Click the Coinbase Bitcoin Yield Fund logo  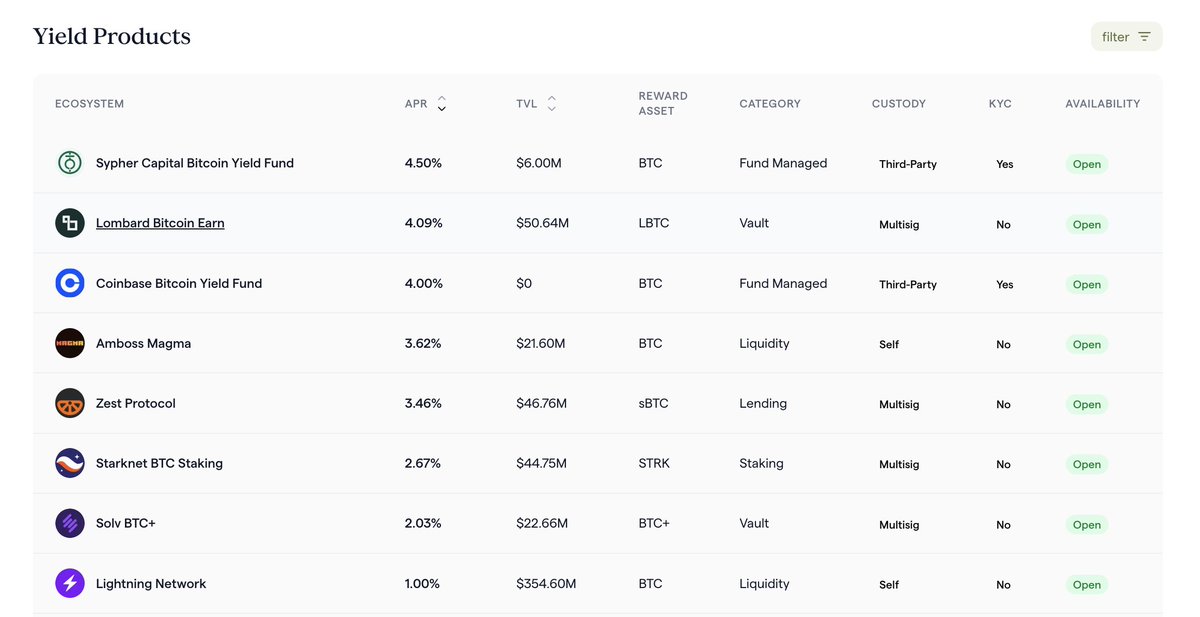tap(70, 283)
